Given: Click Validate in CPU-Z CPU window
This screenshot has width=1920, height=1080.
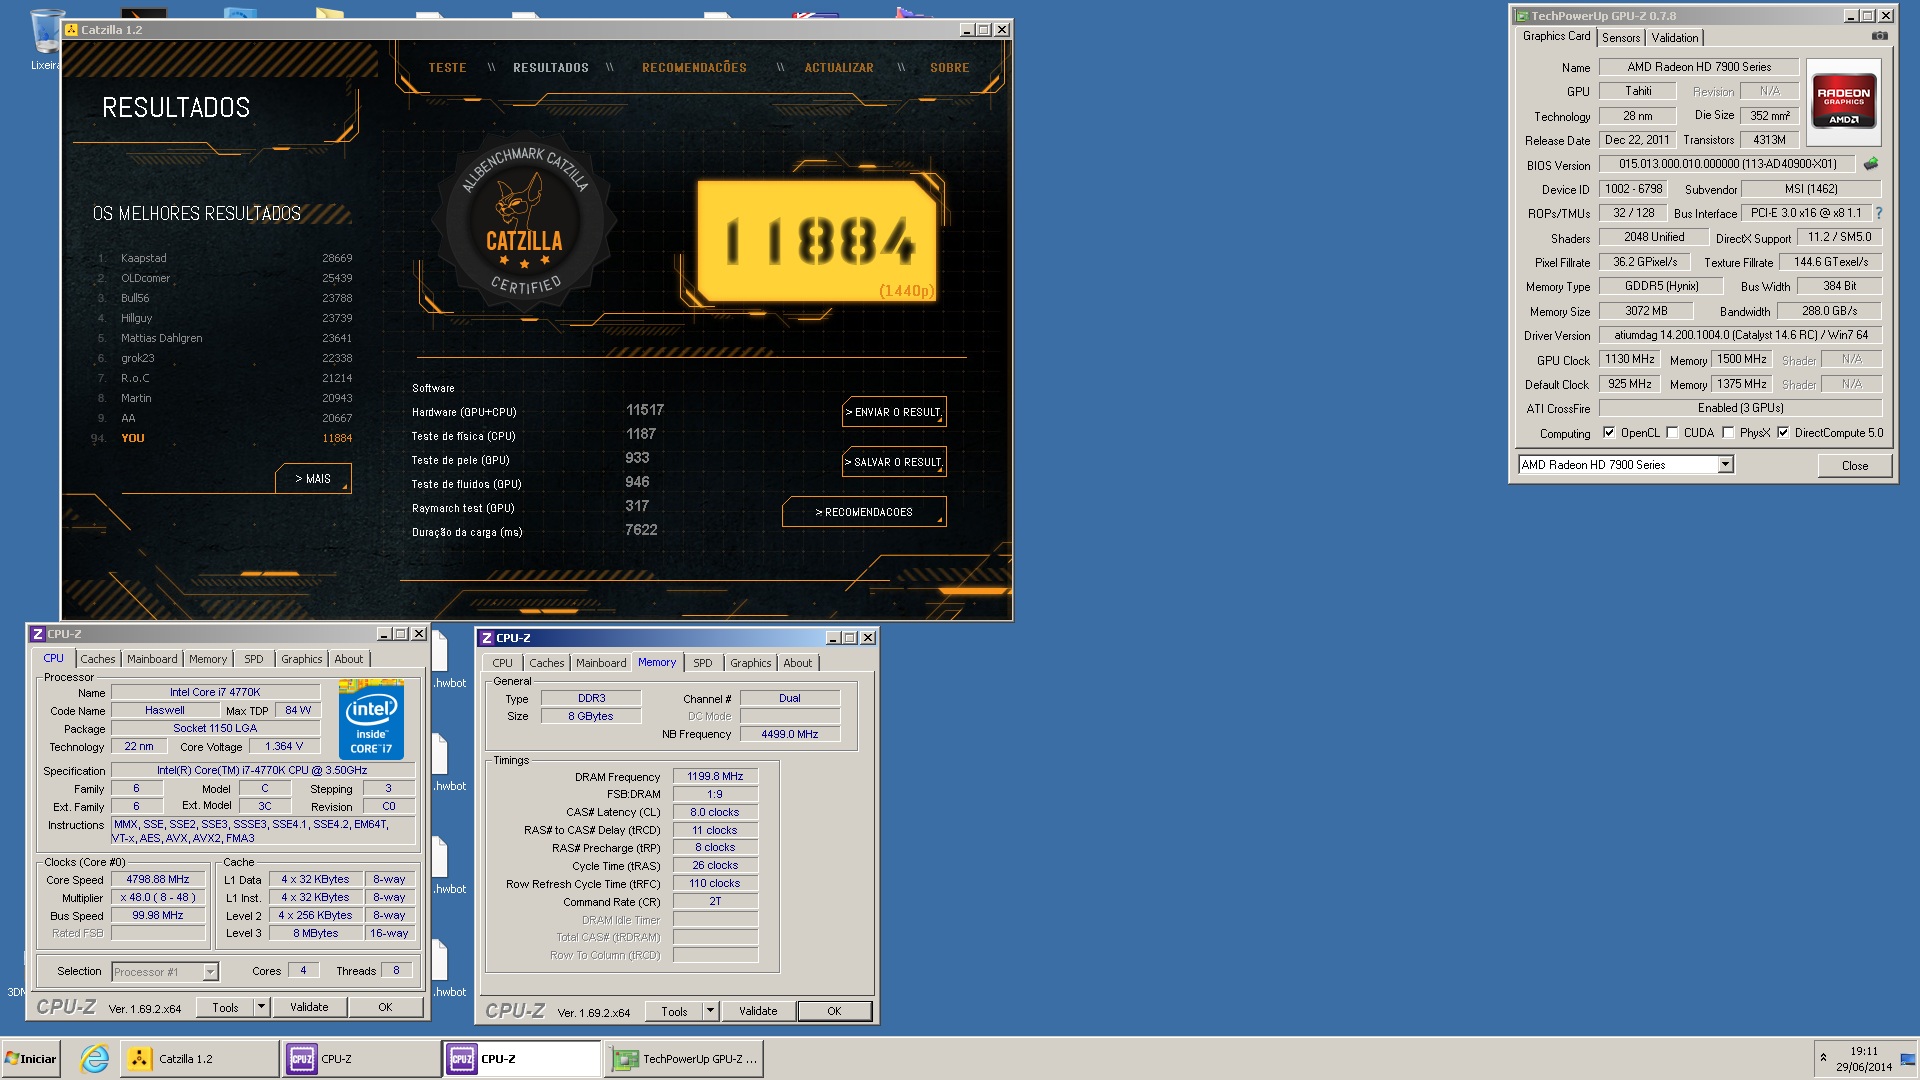Looking at the screenshot, I should pyautogui.click(x=309, y=1007).
